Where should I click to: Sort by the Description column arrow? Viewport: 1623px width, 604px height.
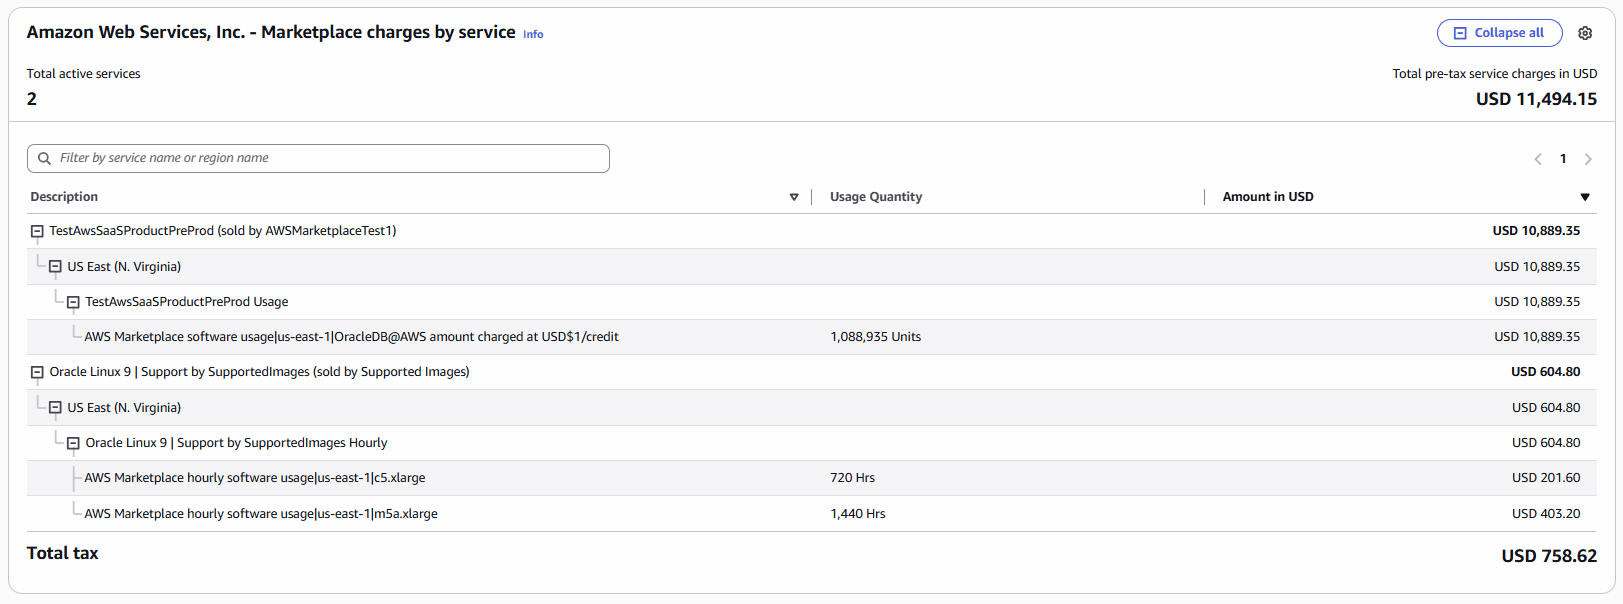794,197
